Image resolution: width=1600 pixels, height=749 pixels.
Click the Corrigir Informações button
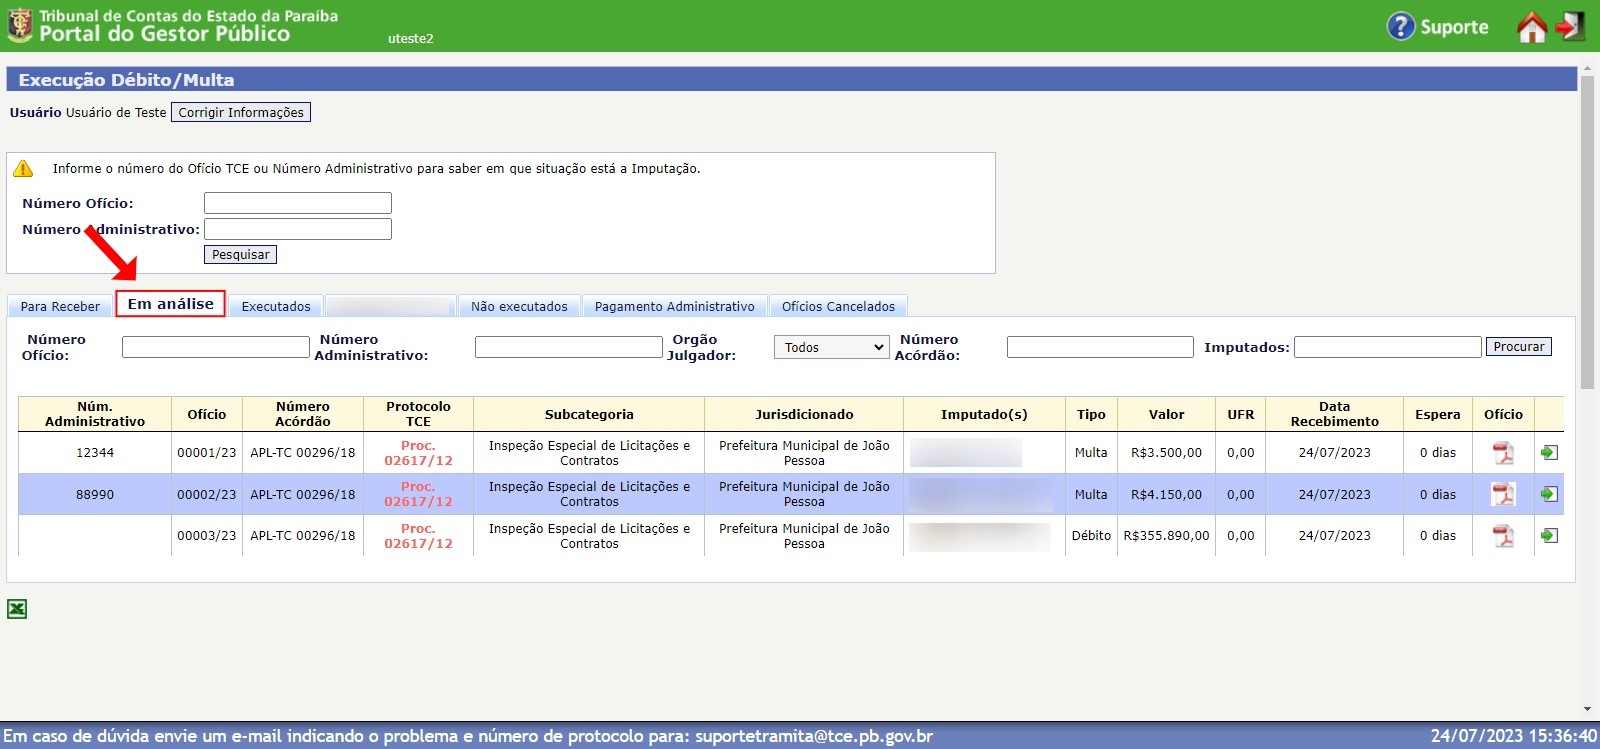click(x=241, y=112)
